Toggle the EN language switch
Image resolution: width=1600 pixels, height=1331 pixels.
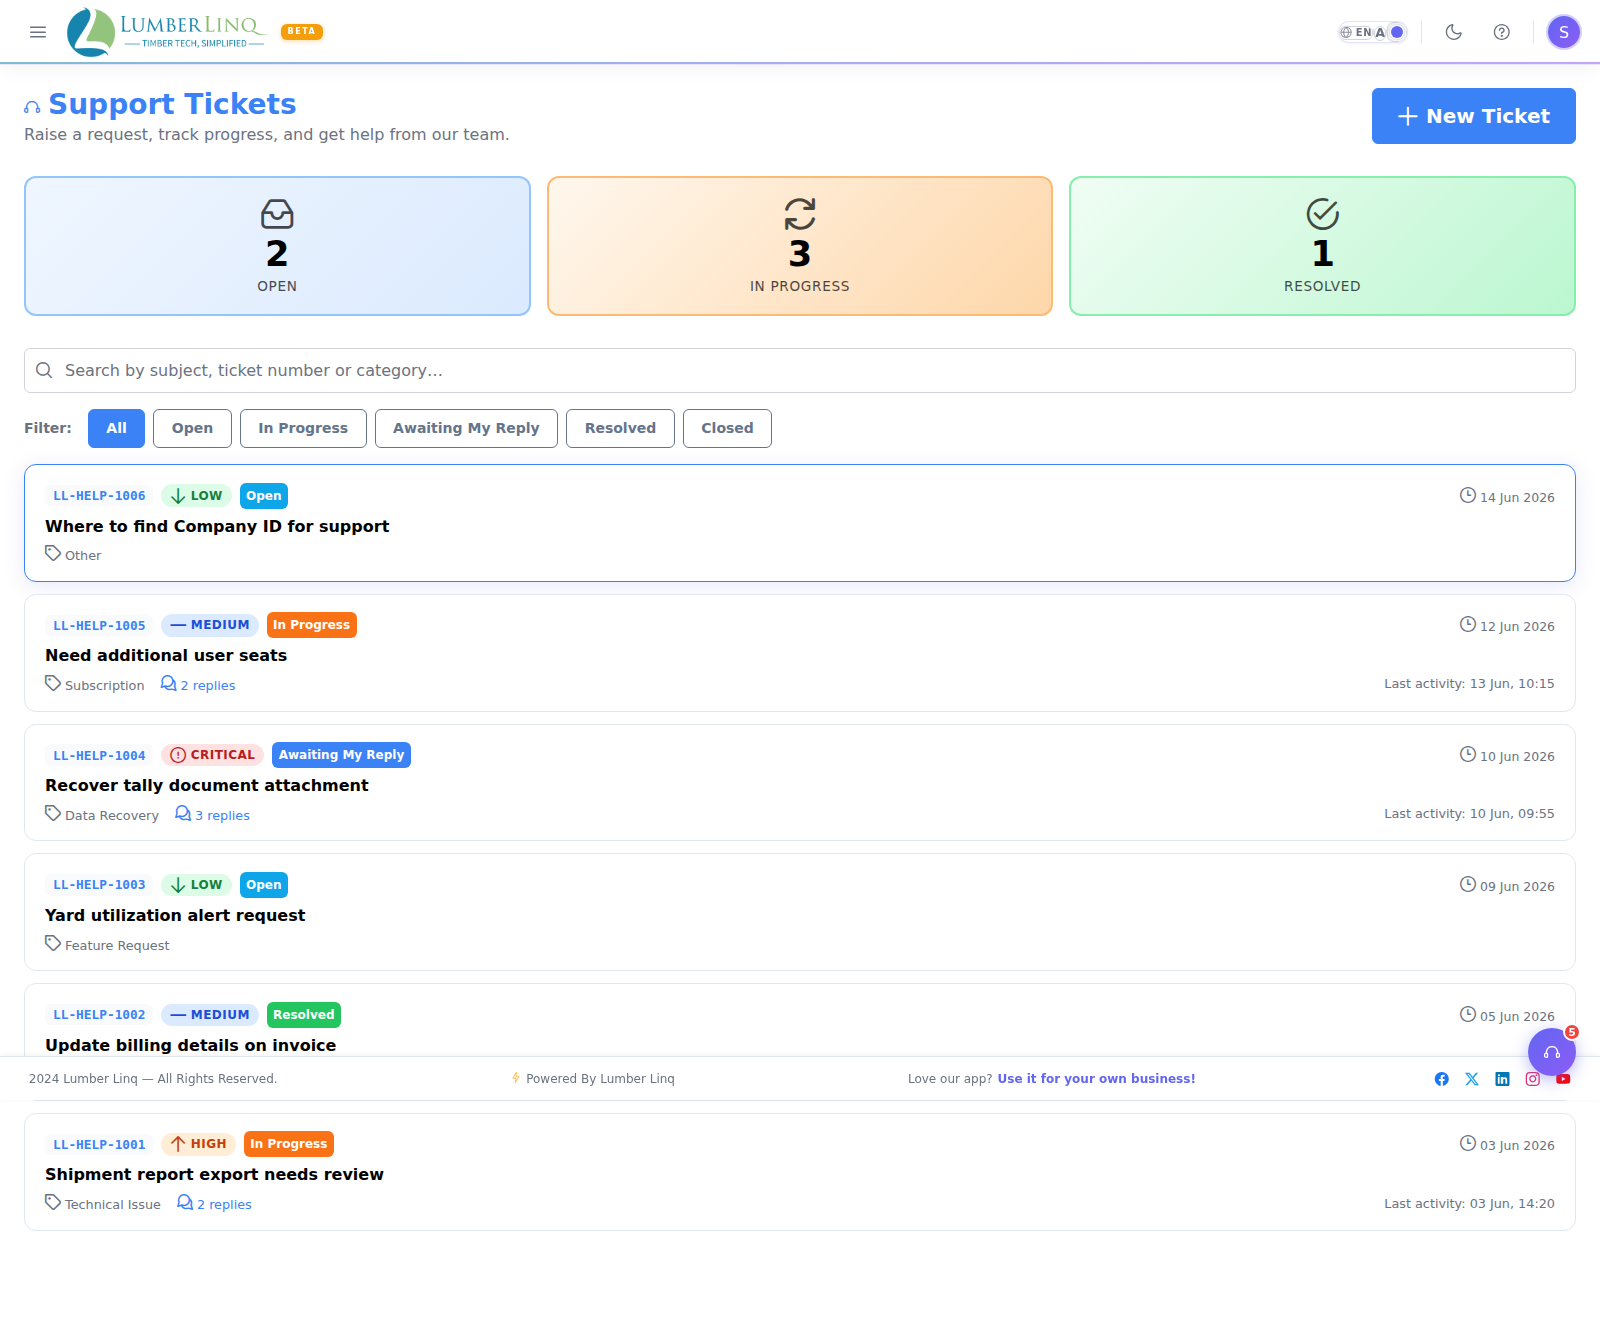[x=1373, y=32]
